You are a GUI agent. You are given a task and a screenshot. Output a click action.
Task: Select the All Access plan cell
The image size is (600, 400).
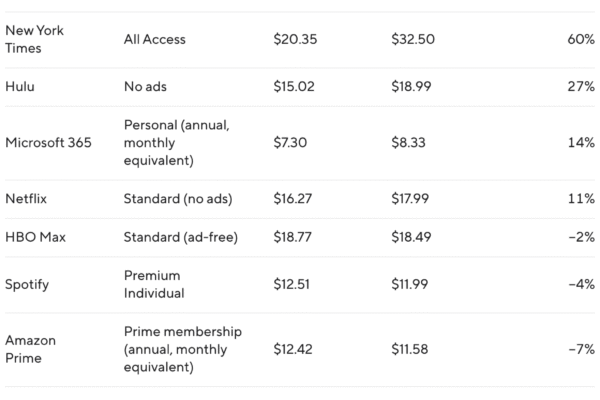(x=154, y=40)
